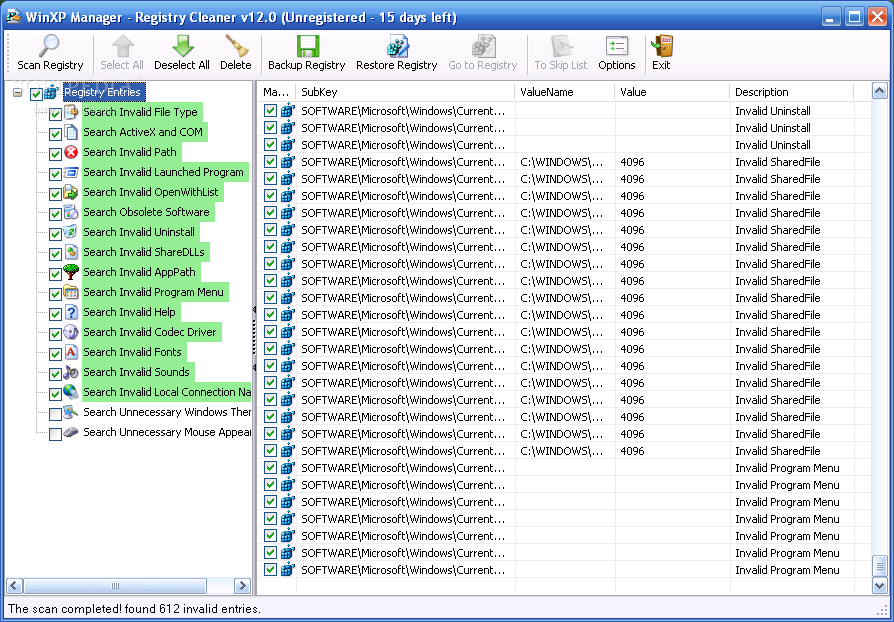This screenshot has height=622, width=894.
Task: Select the Registry Entries root label
Action: (x=102, y=92)
